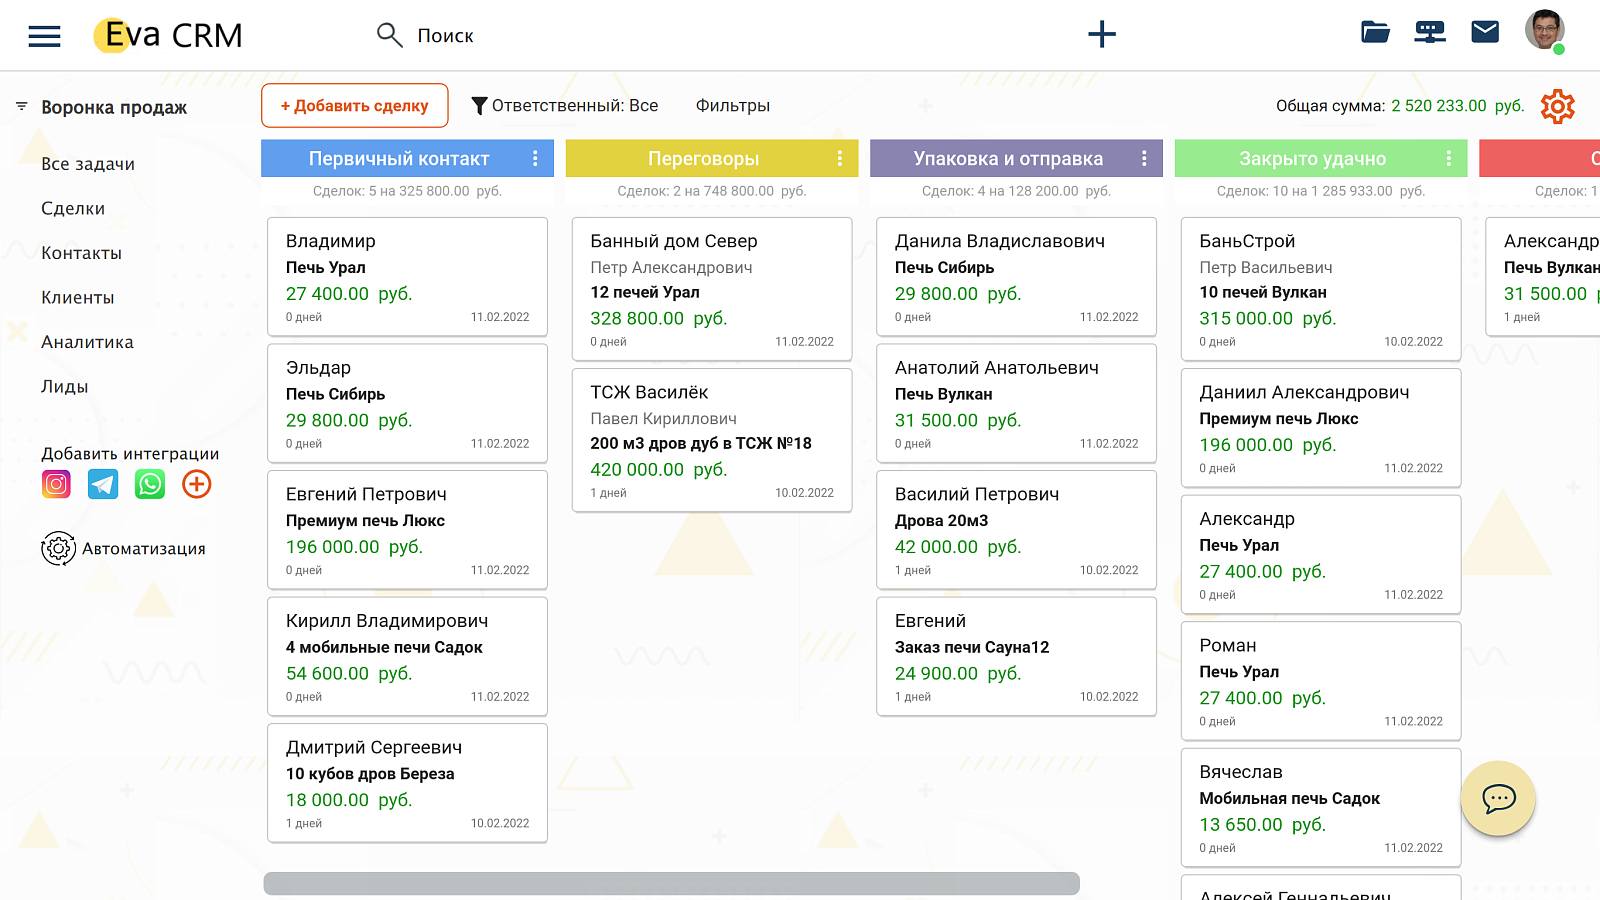1600x900 pixels.
Task: Select the Первичный контакт column header
Action: point(407,158)
